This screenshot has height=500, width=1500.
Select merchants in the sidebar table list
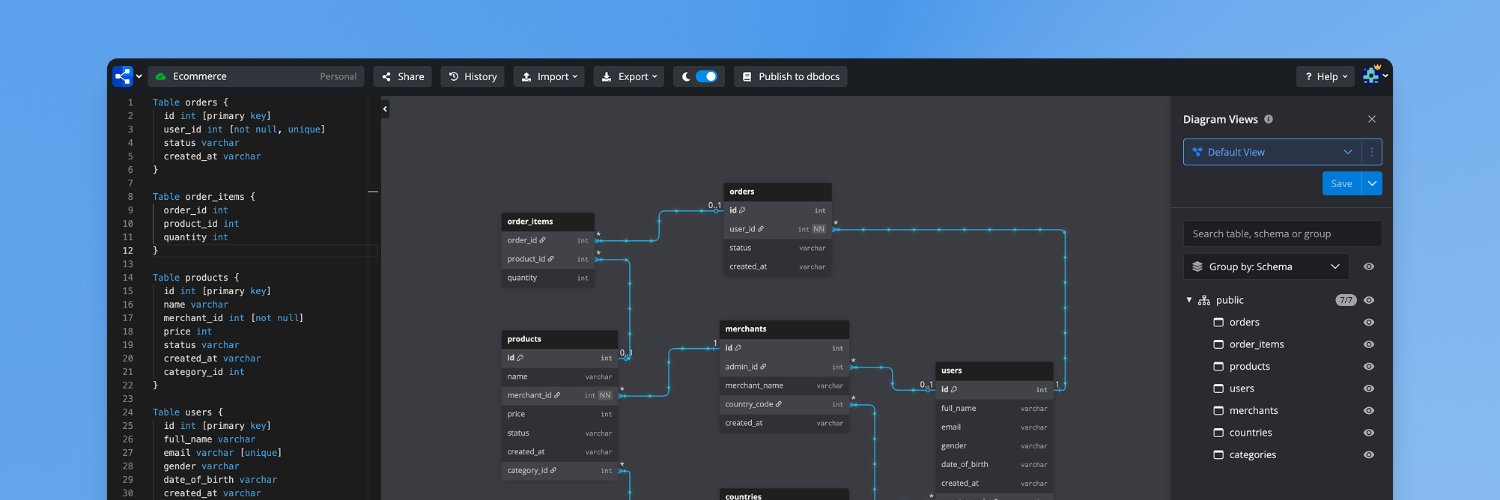pyautogui.click(x=1254, y=410)
